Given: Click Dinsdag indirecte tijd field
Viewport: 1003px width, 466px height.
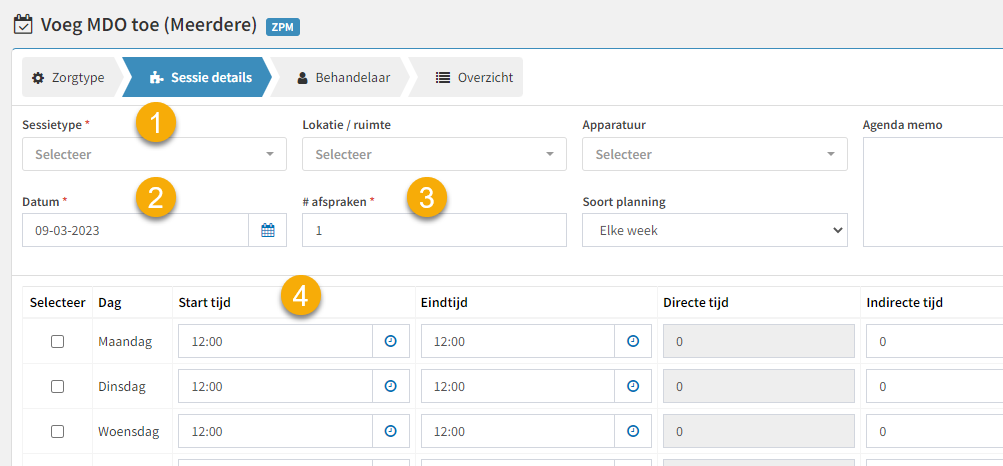Looking at the screenshot, I should pos(935,386).
